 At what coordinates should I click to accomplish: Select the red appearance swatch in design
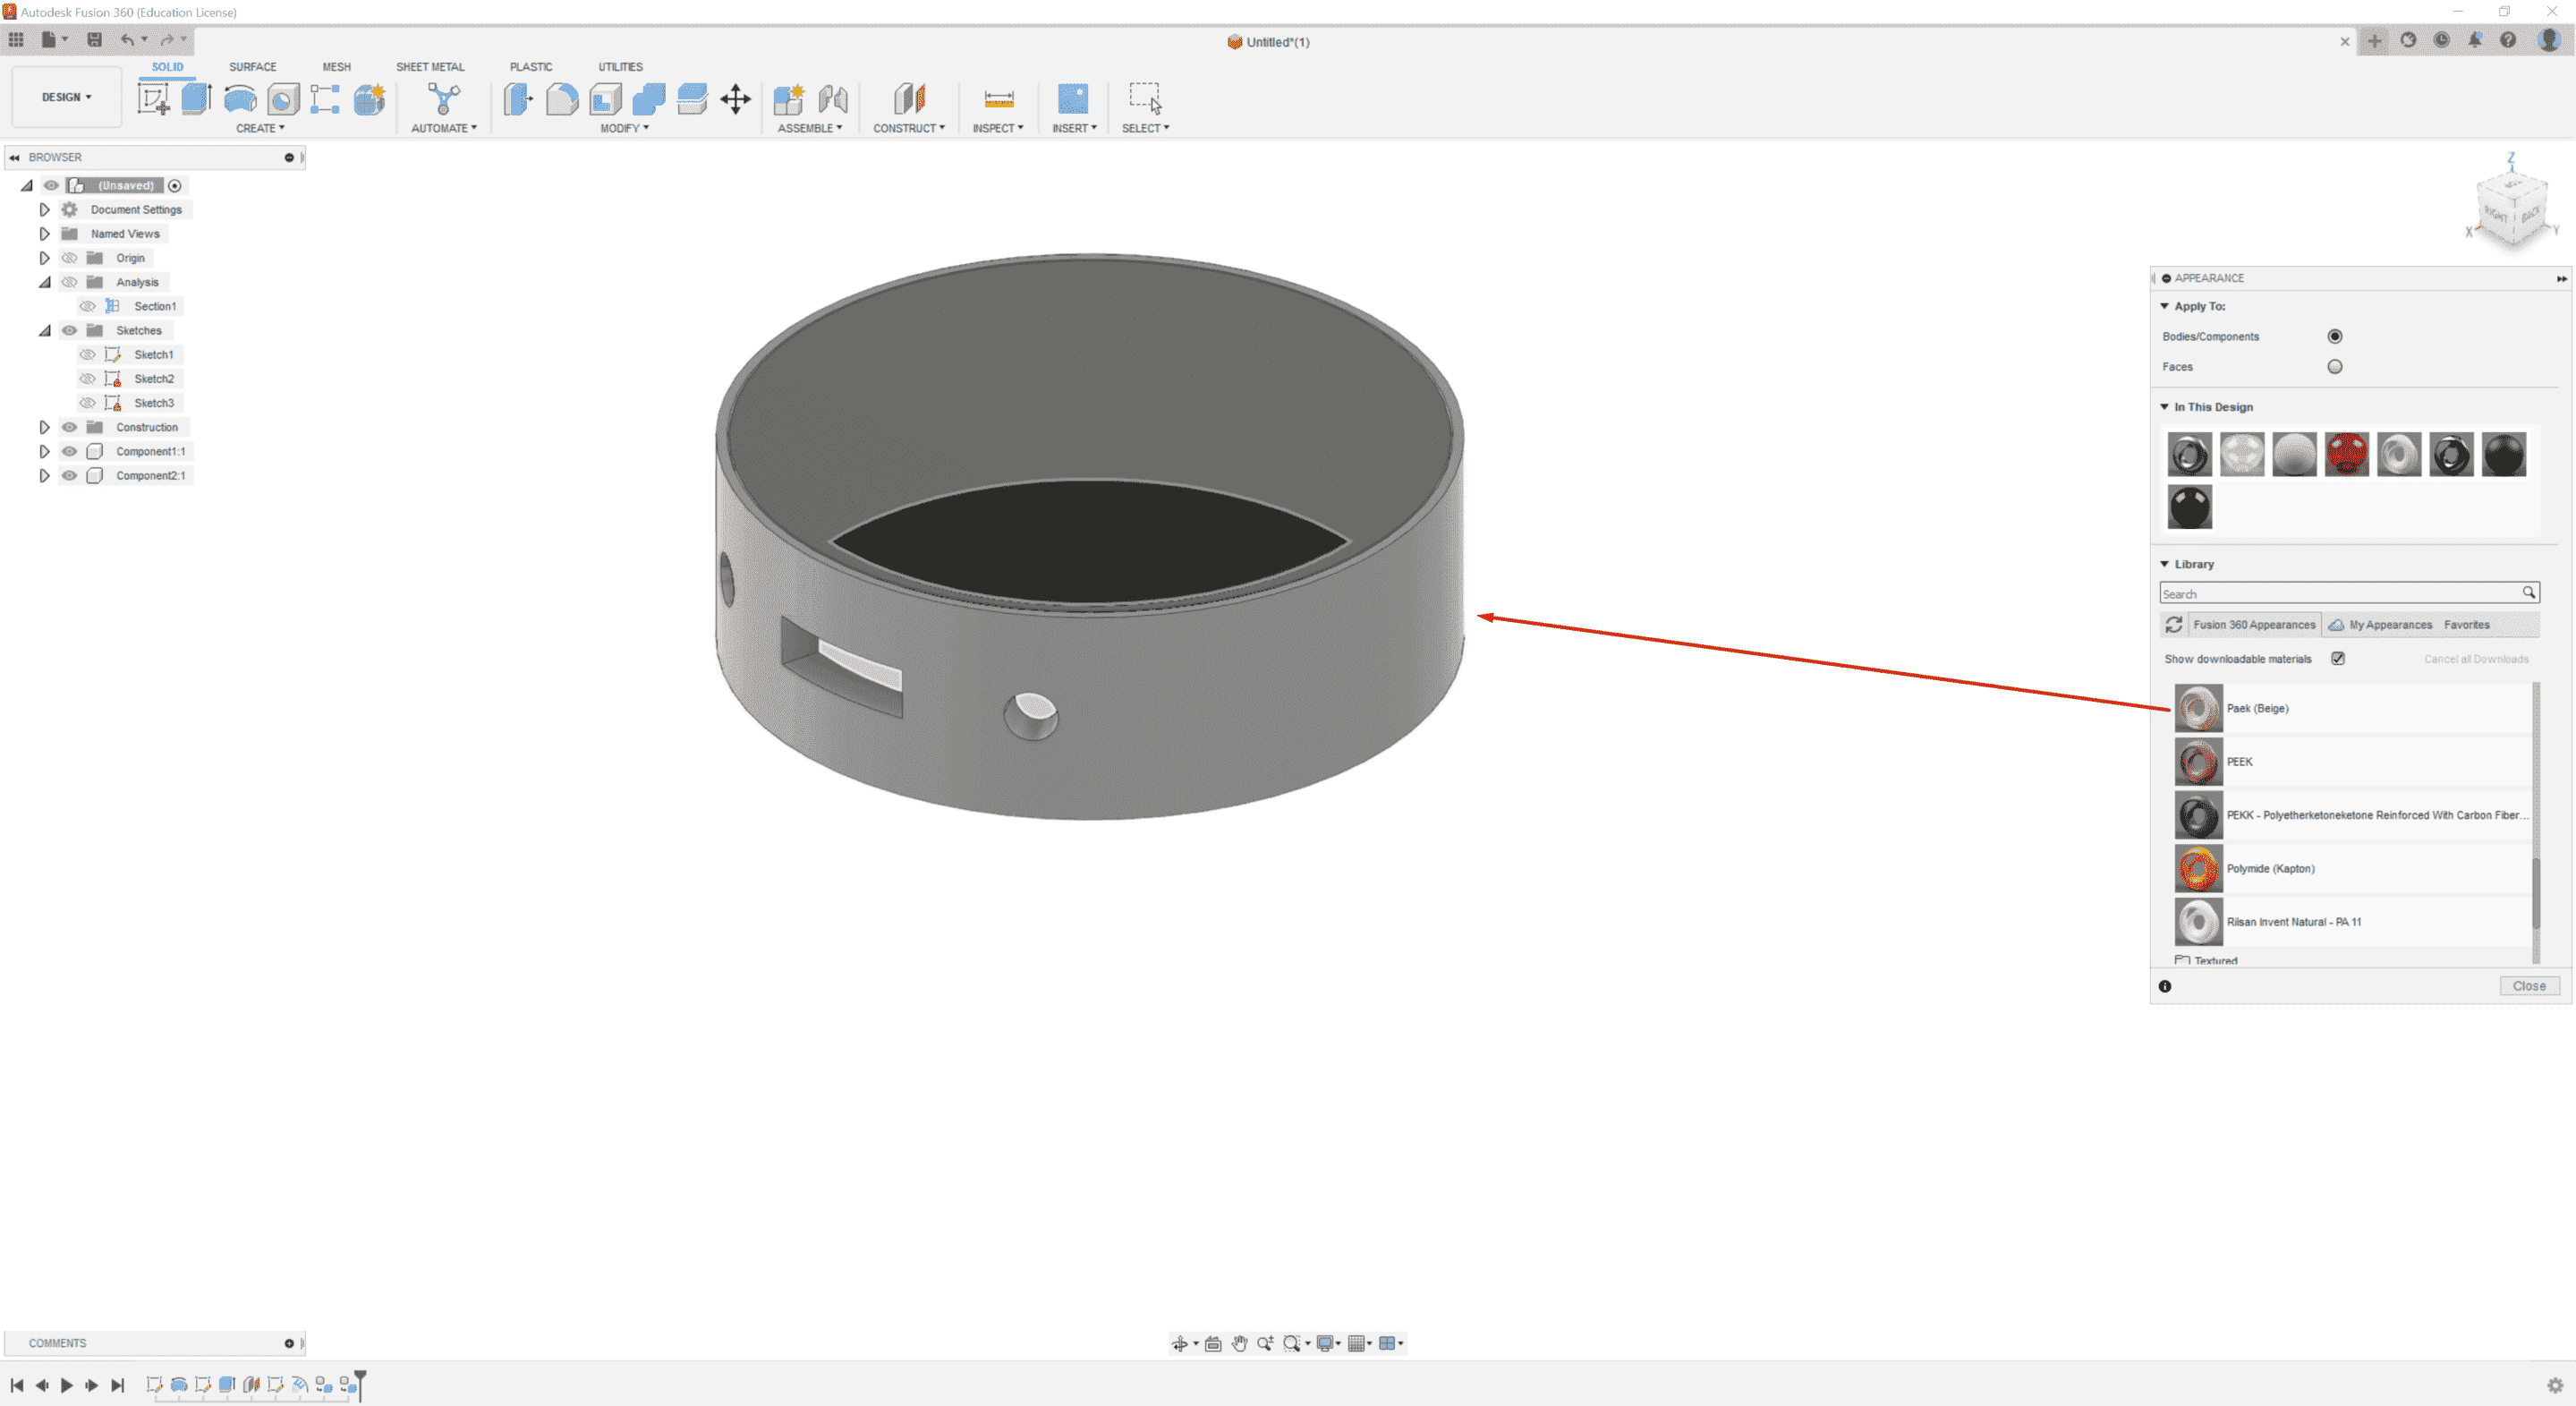pyautogui.click(x=2346, y=454)
